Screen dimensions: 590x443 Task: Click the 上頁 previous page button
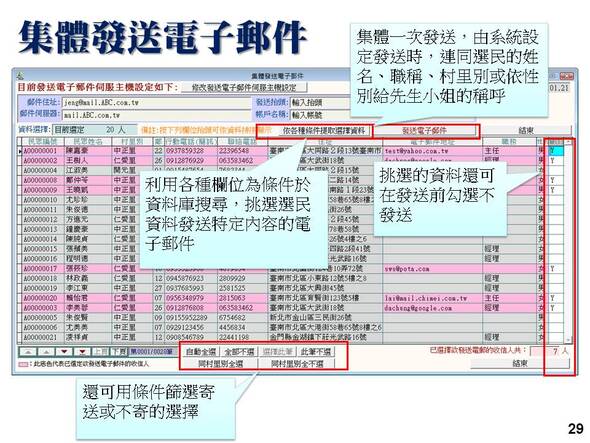100,352
